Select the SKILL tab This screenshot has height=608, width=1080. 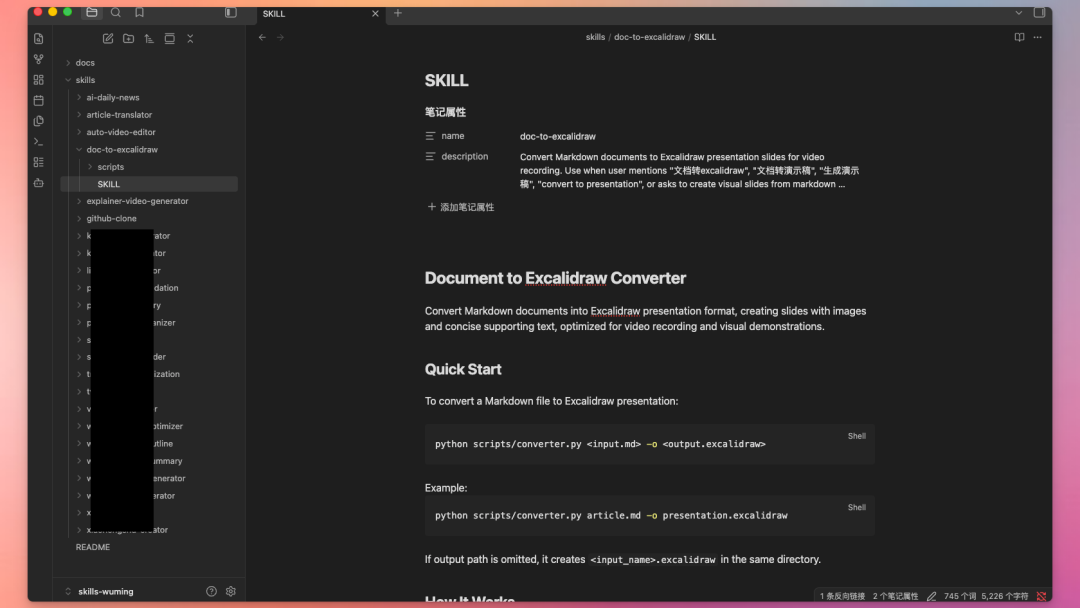click(319, 14)
